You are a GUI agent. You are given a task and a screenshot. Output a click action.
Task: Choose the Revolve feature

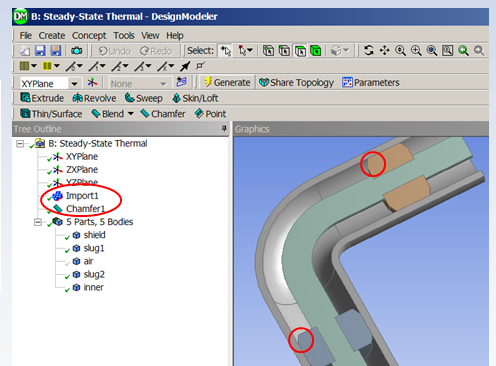[94, 98]
